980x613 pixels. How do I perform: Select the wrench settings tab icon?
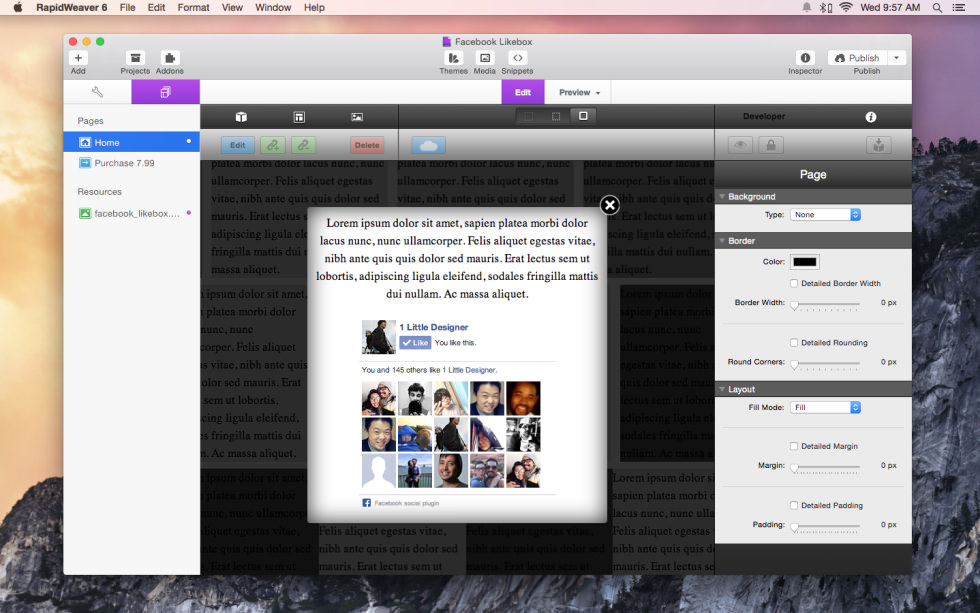click(x=97, y=92)
